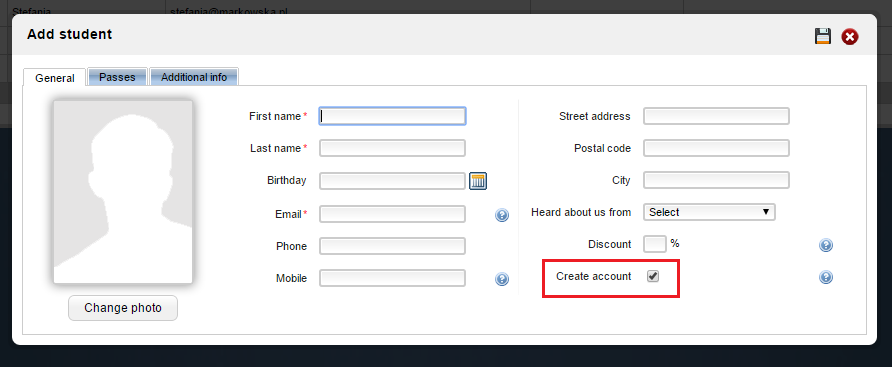Click the student photo placeholder
This screenshot has height=367, width=892.
coord(123,192)
